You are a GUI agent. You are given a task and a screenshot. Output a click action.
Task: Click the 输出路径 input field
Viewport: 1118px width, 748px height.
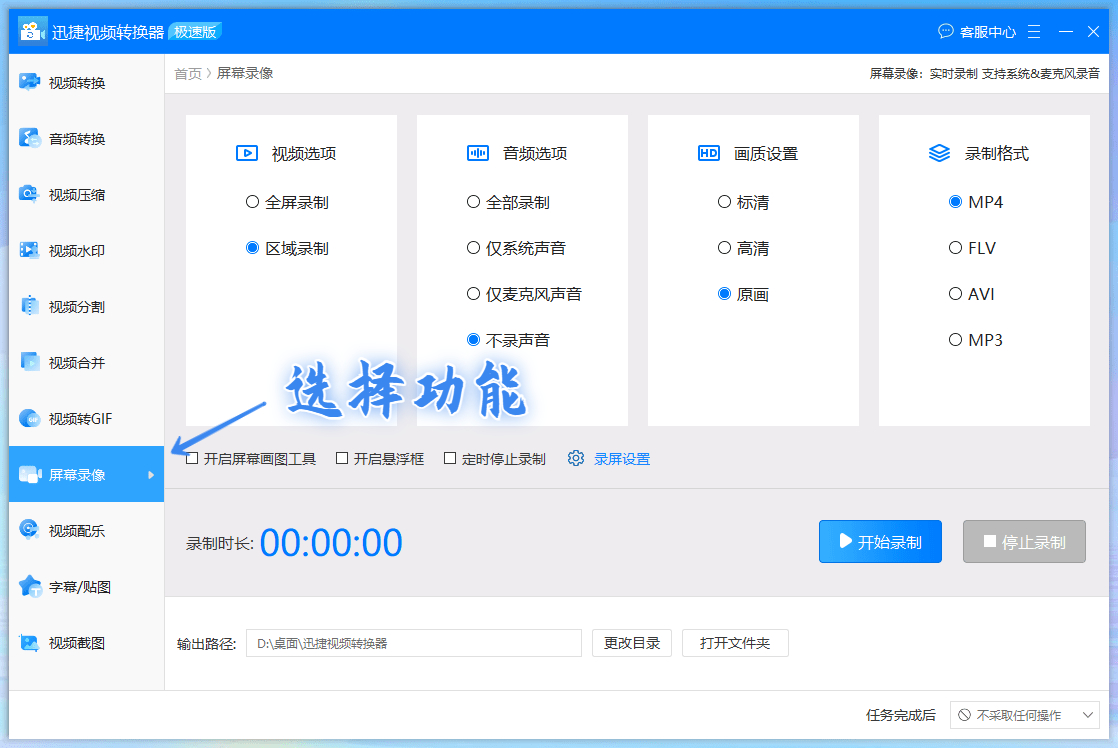414,643
